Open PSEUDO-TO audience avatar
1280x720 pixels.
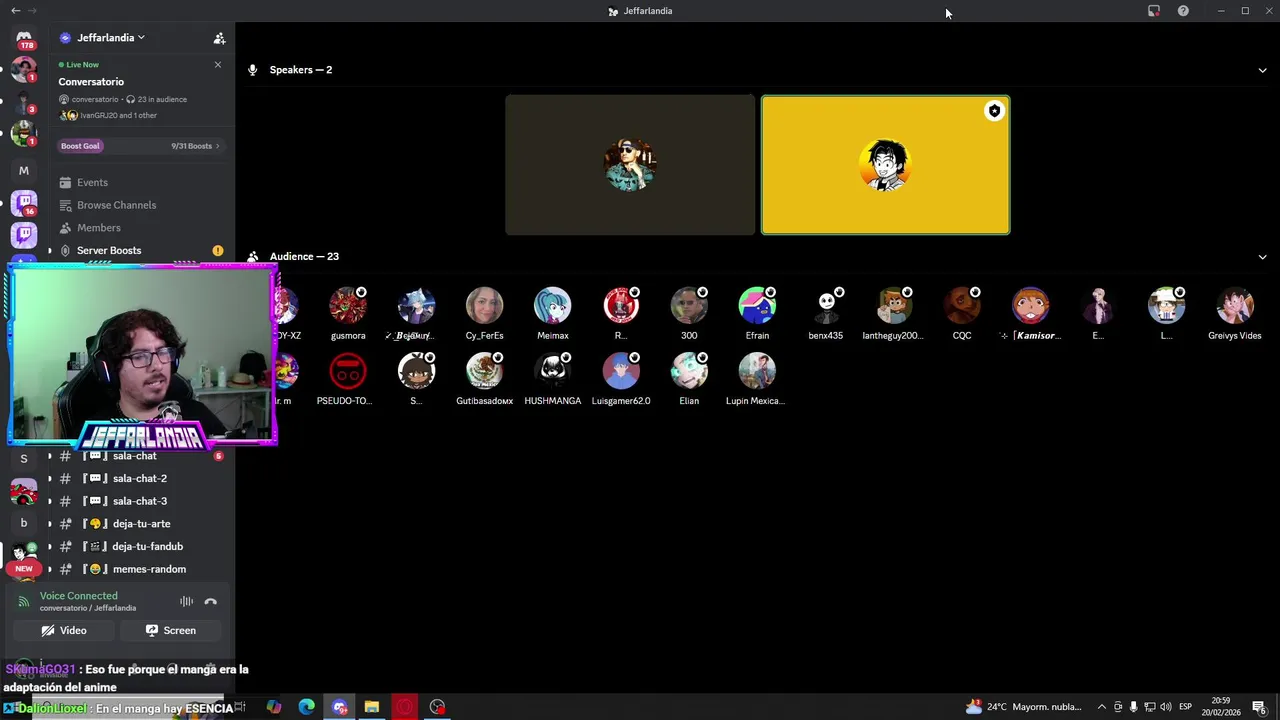(x=348, y=371)
